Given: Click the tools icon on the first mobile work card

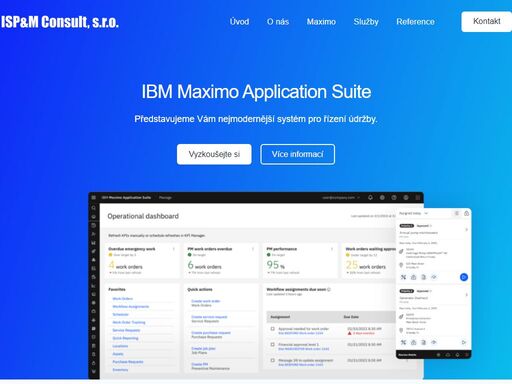Looking at the screenshot, I should 403,277.
